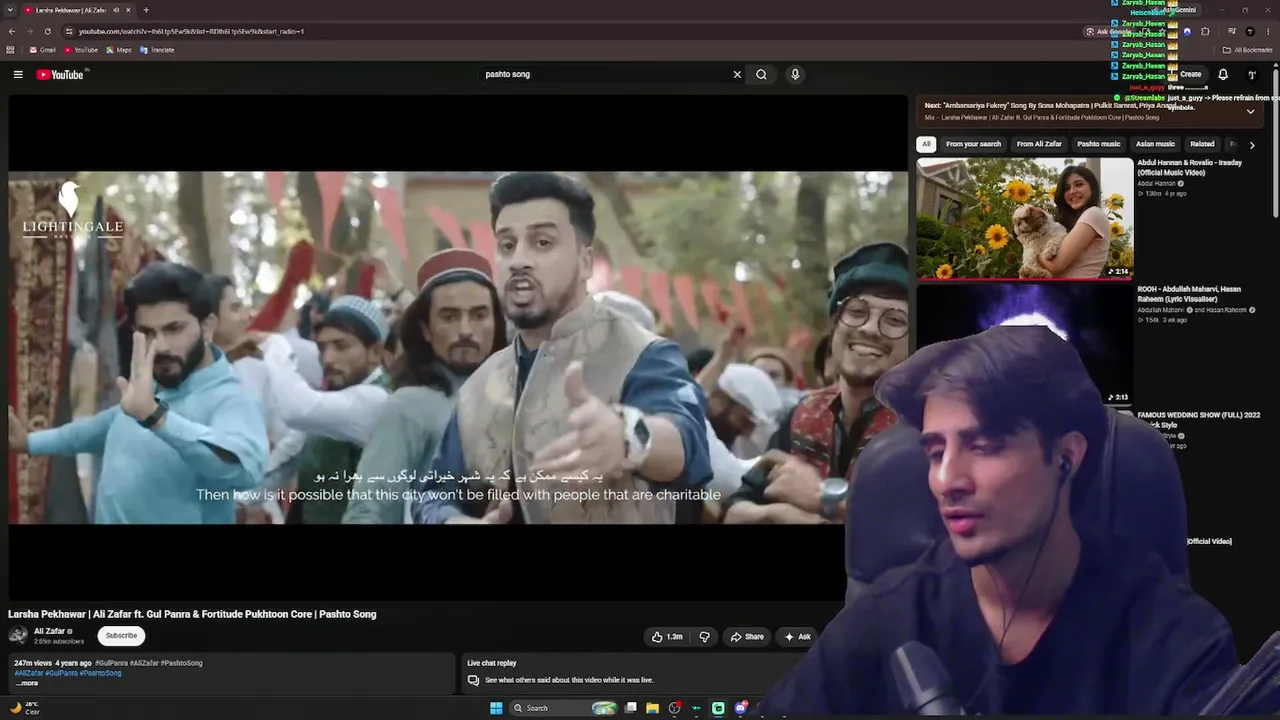Subscribe to Ali Zafar channel
This screenshot has width=1280, height=720.
click(x=121, y=635)
